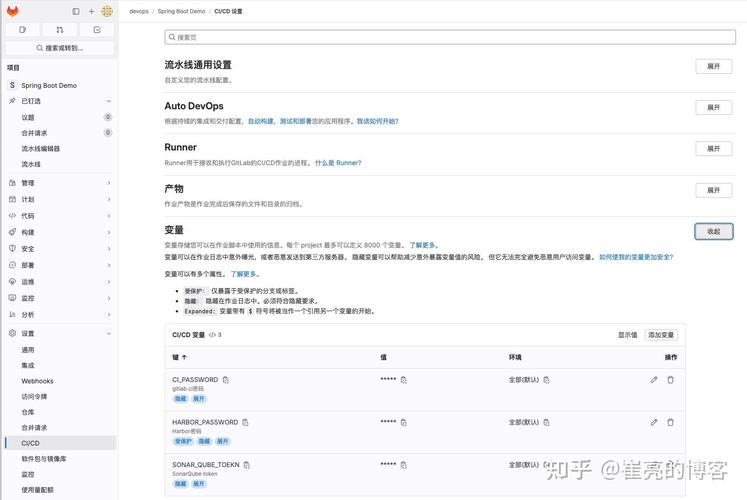Image resolution: width=747 pixels, height=500 pixels.
Task: Copy the CI_PASSWORD masked value
Action: point(404,380)
